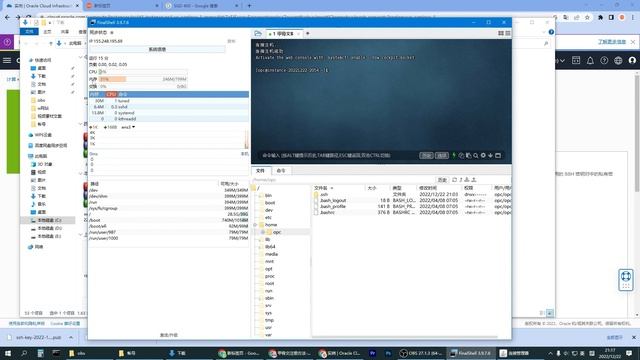Select the tmp folder in the remote tree
Viewport: 640px width, 360px height.
[x=269, y=320]
